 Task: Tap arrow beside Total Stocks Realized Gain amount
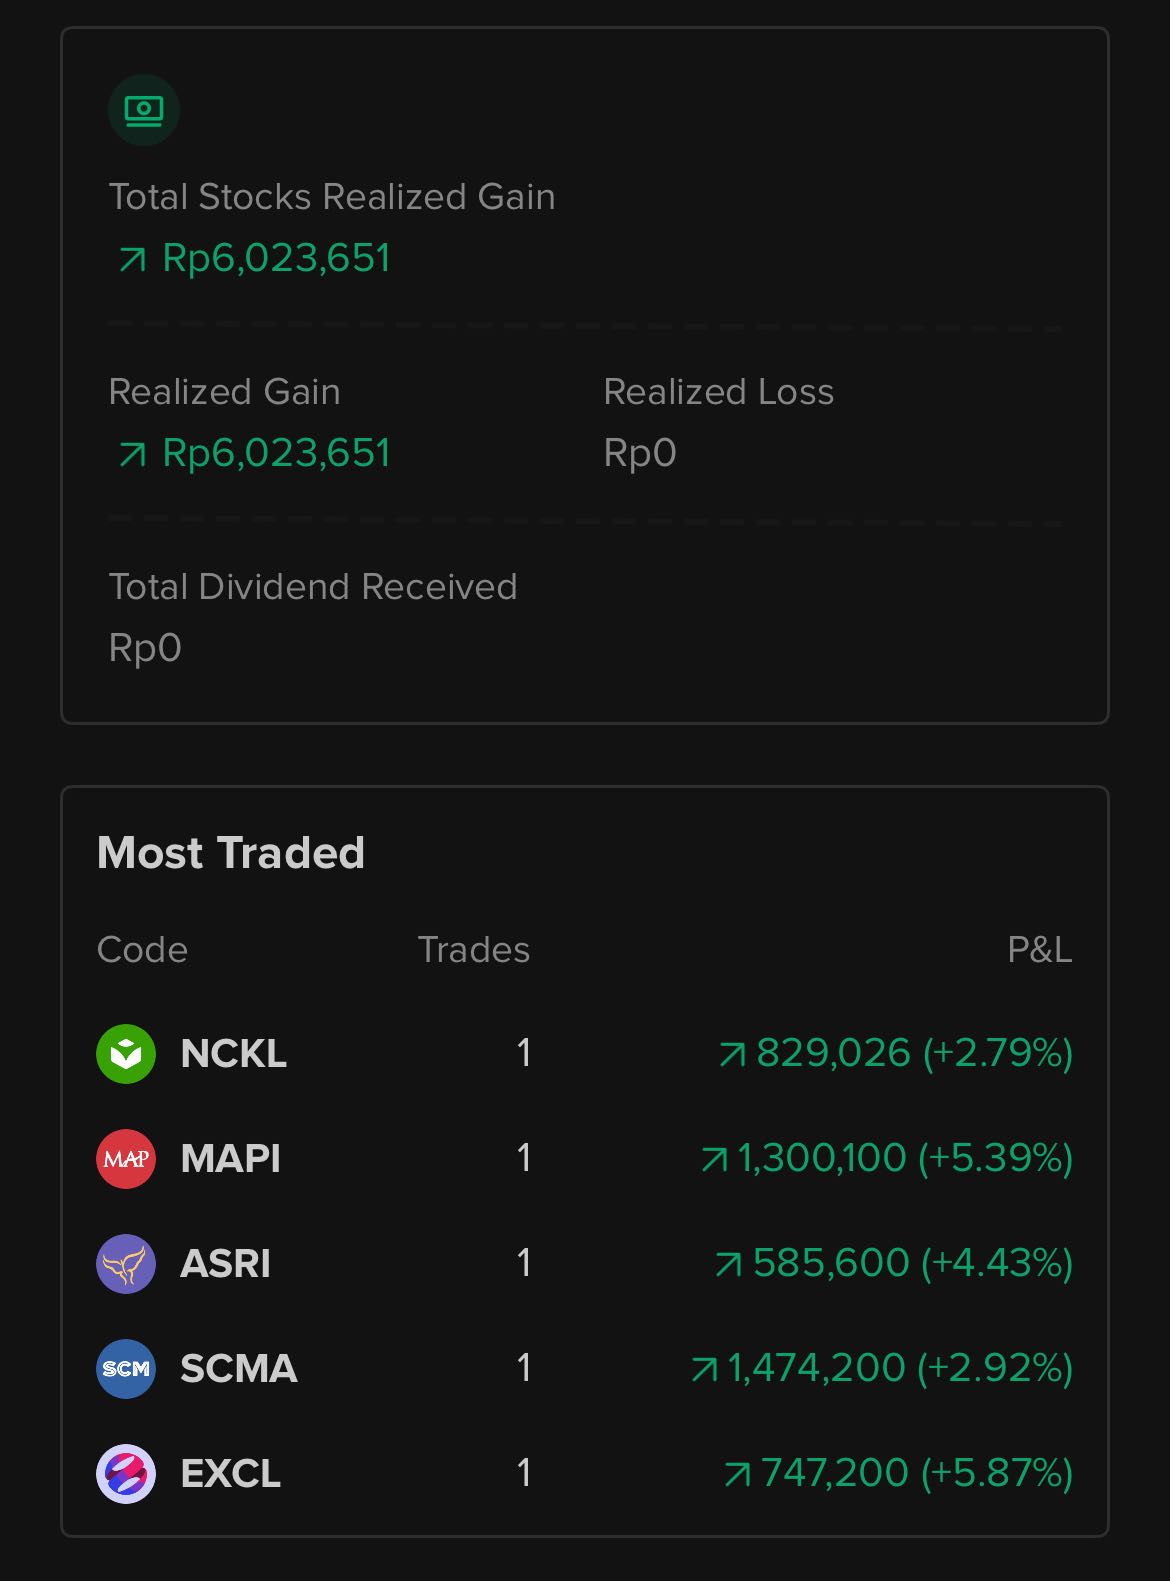point(132,260)
